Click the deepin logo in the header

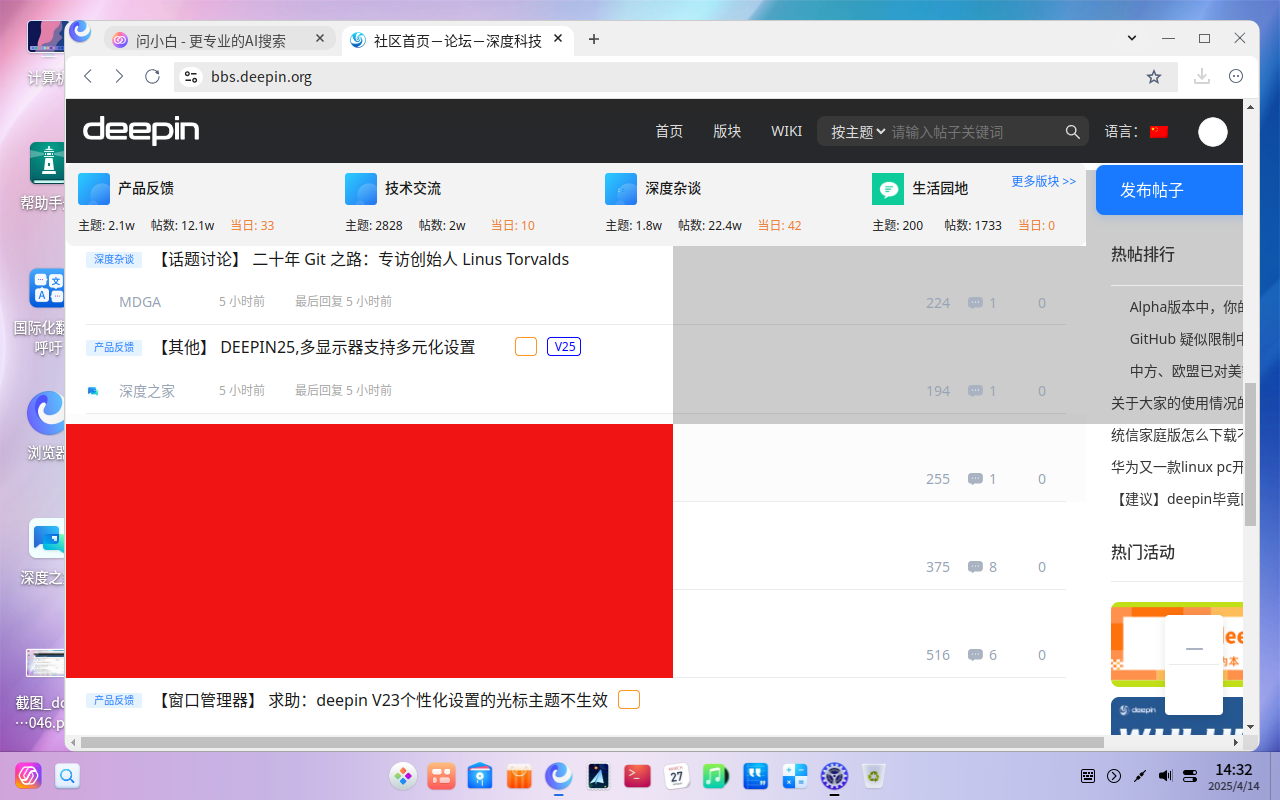coord(141,131)
